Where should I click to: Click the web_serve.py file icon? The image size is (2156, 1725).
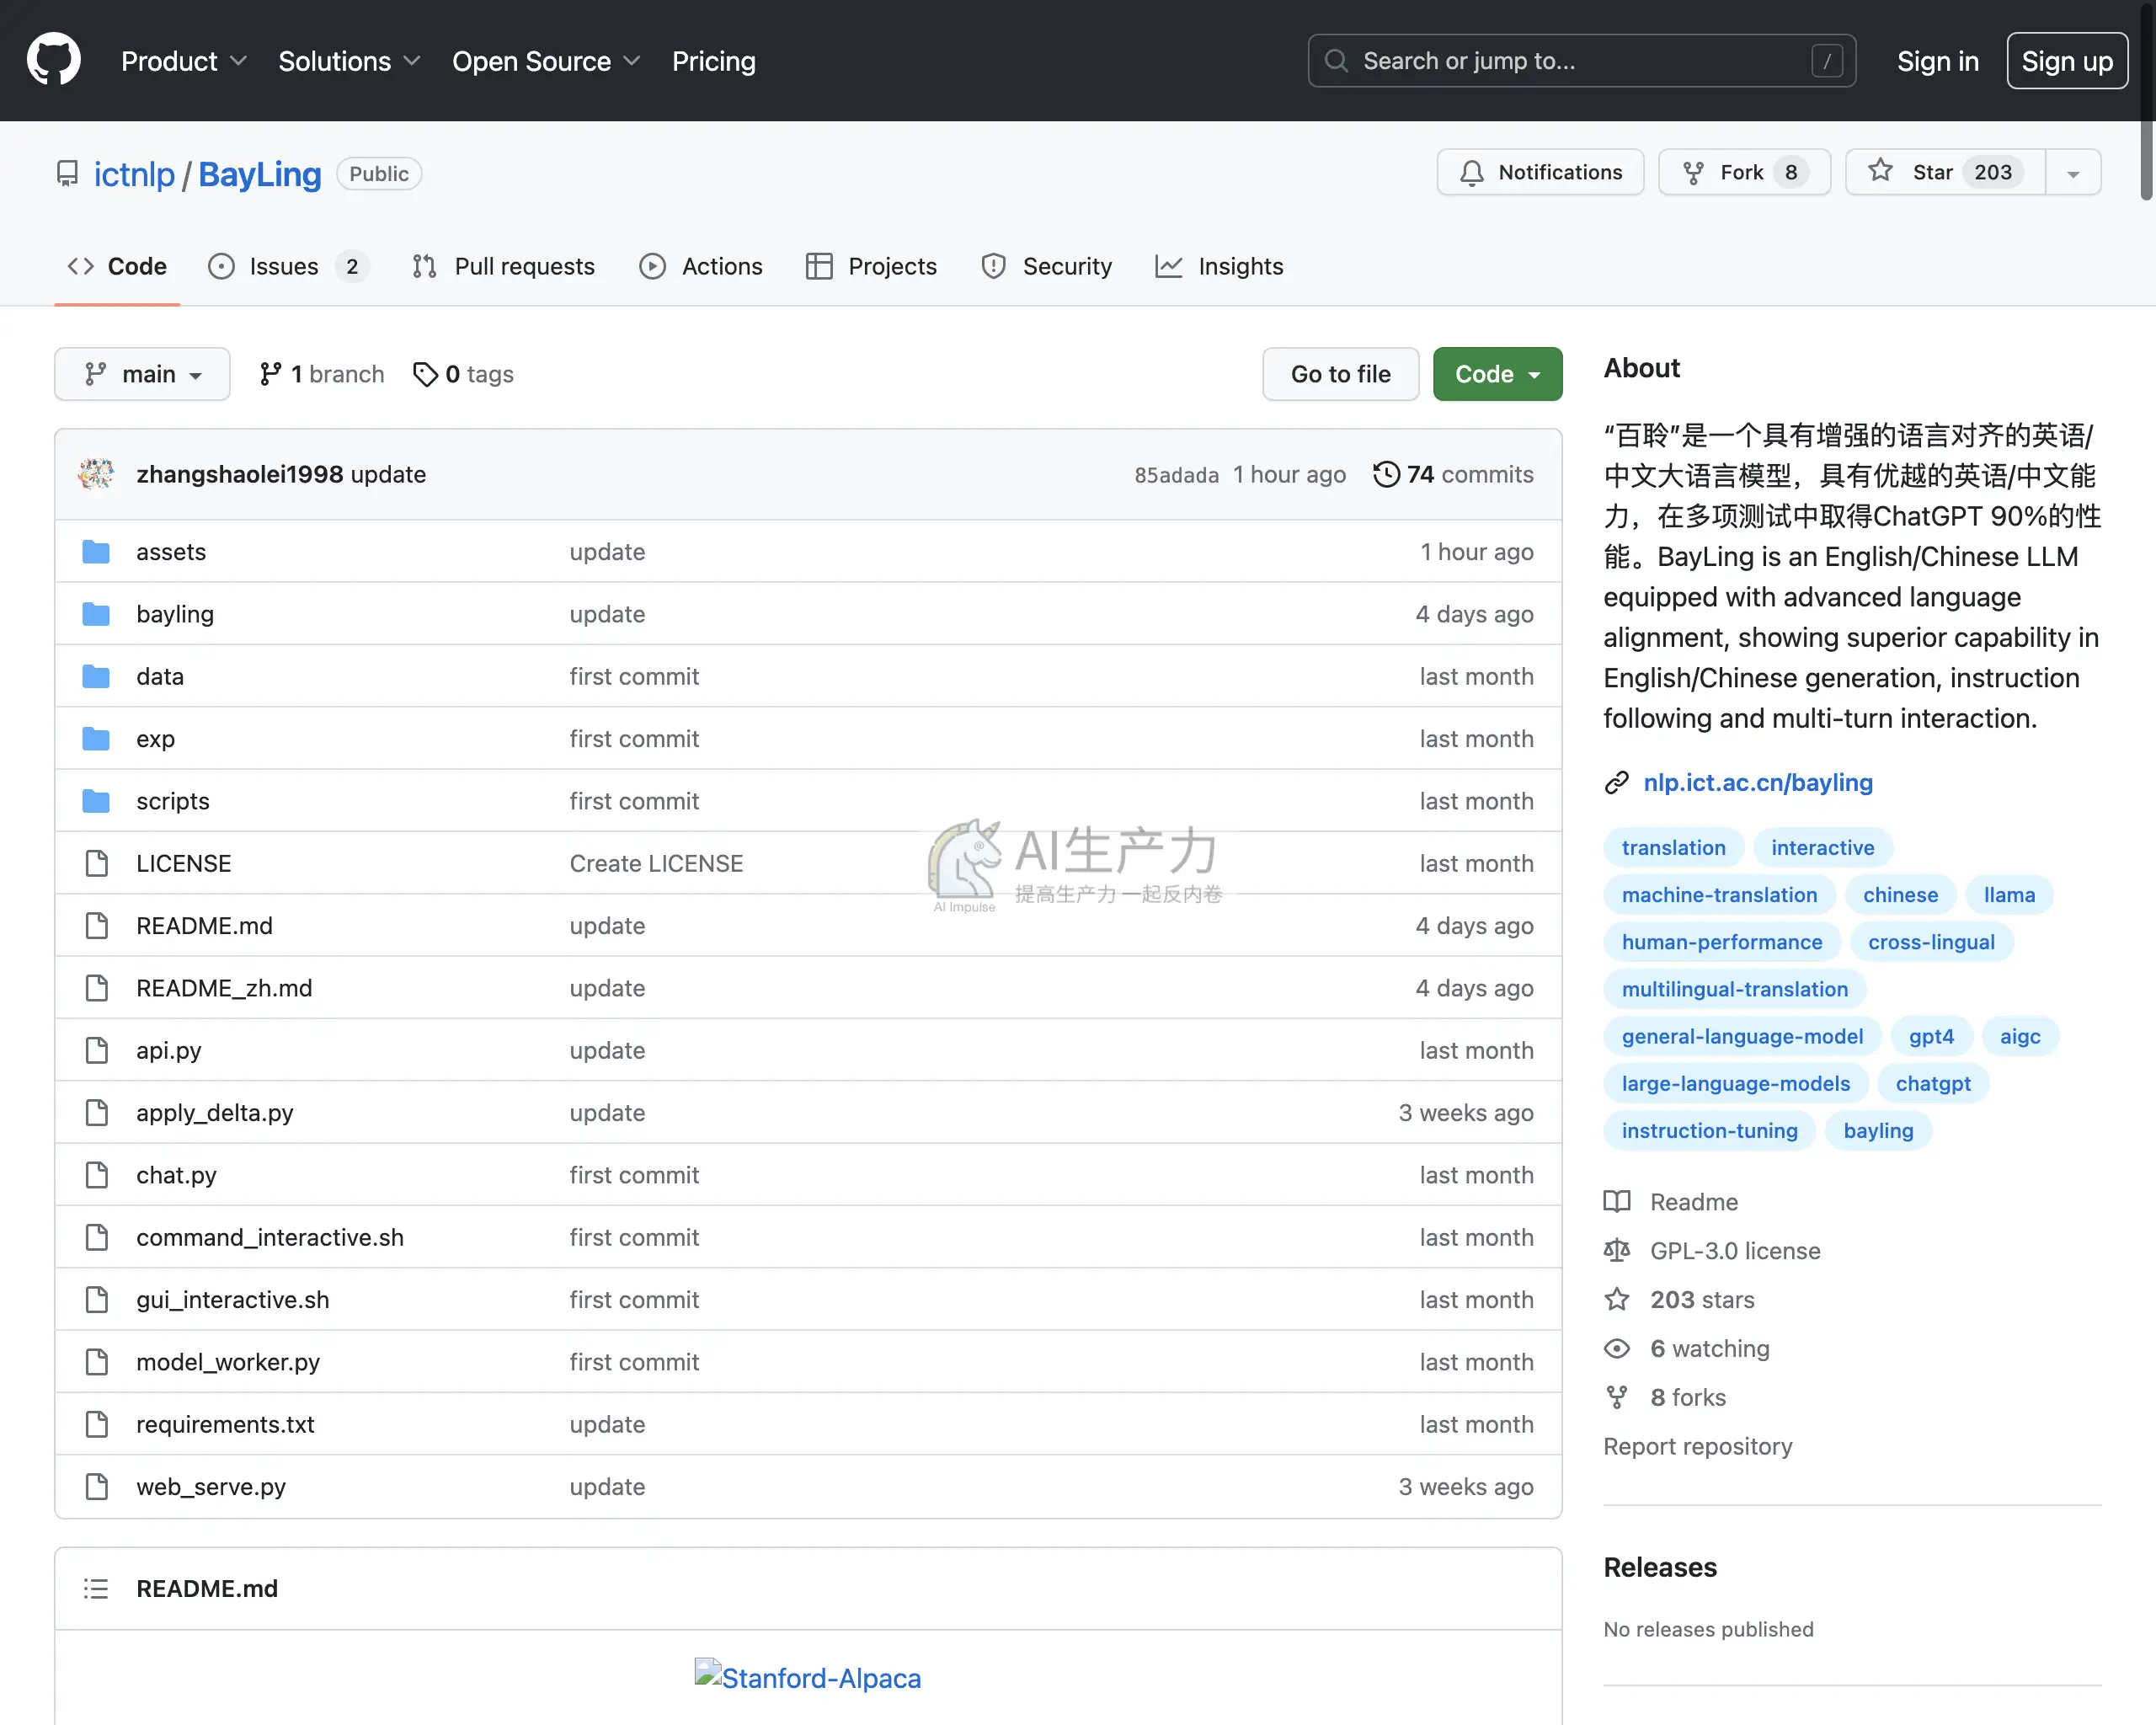pyautogui.click(x=96, y=1486)
